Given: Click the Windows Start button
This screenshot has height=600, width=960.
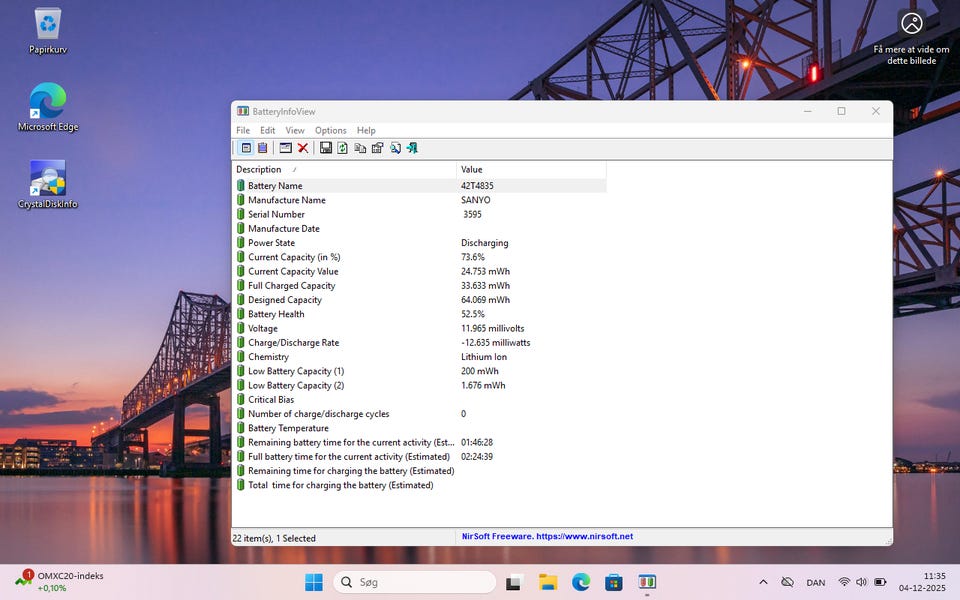Looking at the screenshot, I should pos(313,582).
